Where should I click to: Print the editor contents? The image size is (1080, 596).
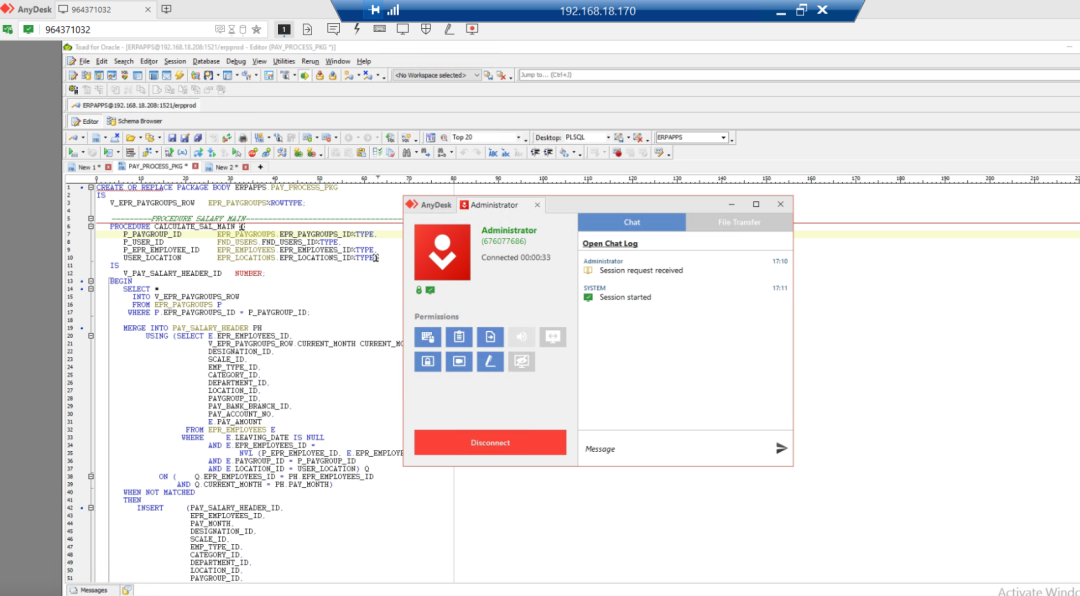[242, 137]
